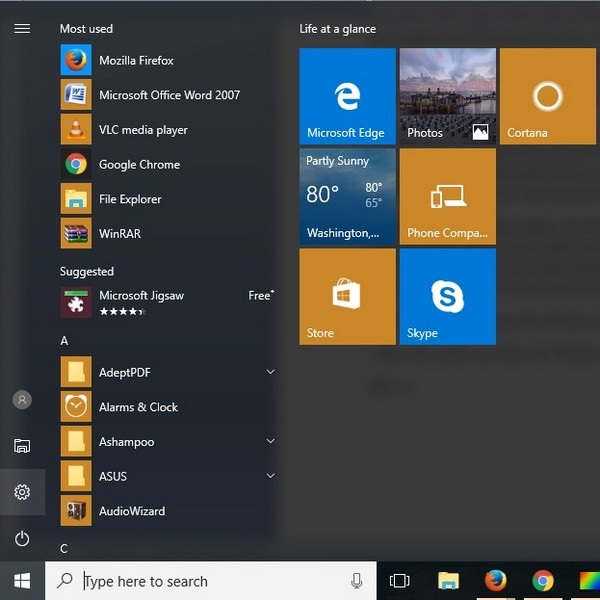Open VLC media player
600x600 pixels.
168,129
